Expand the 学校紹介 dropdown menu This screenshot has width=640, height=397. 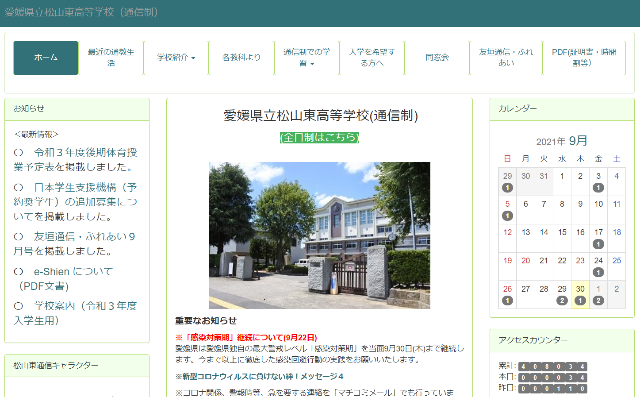click(176, 58)
